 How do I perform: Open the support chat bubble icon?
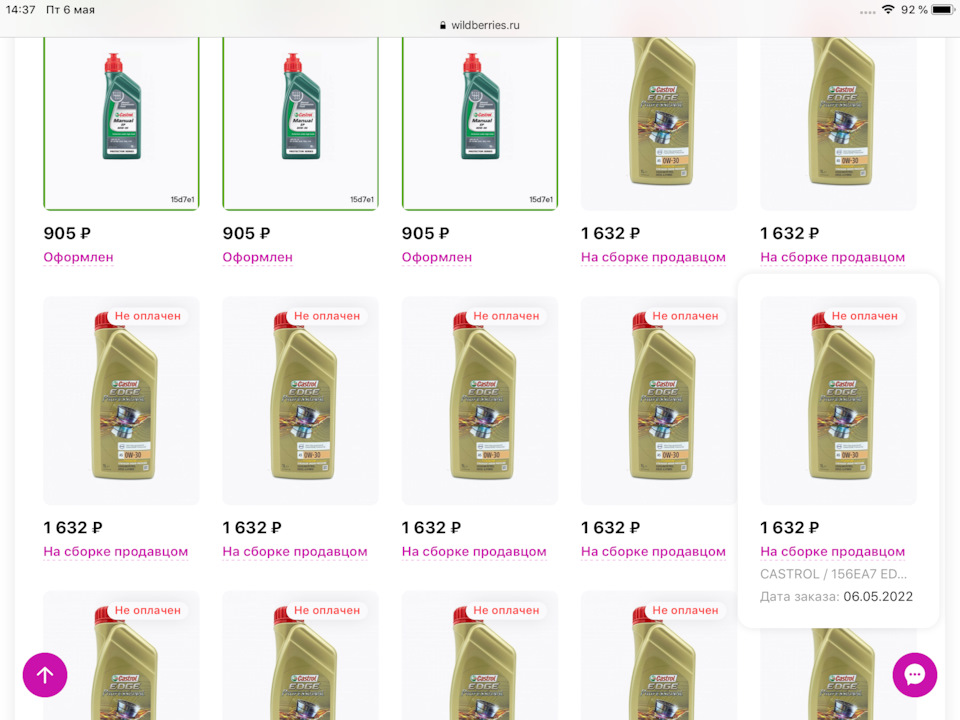pos(915,675)
